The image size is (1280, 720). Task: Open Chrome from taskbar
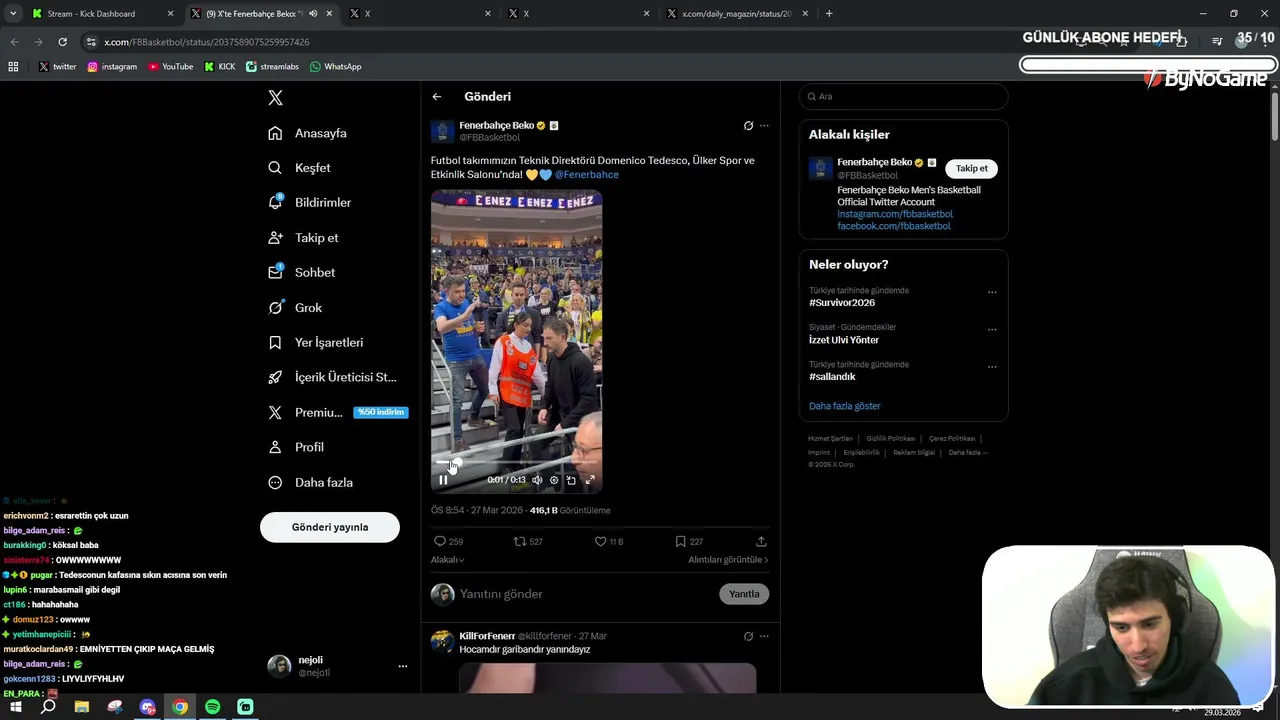tap(180, 707)
